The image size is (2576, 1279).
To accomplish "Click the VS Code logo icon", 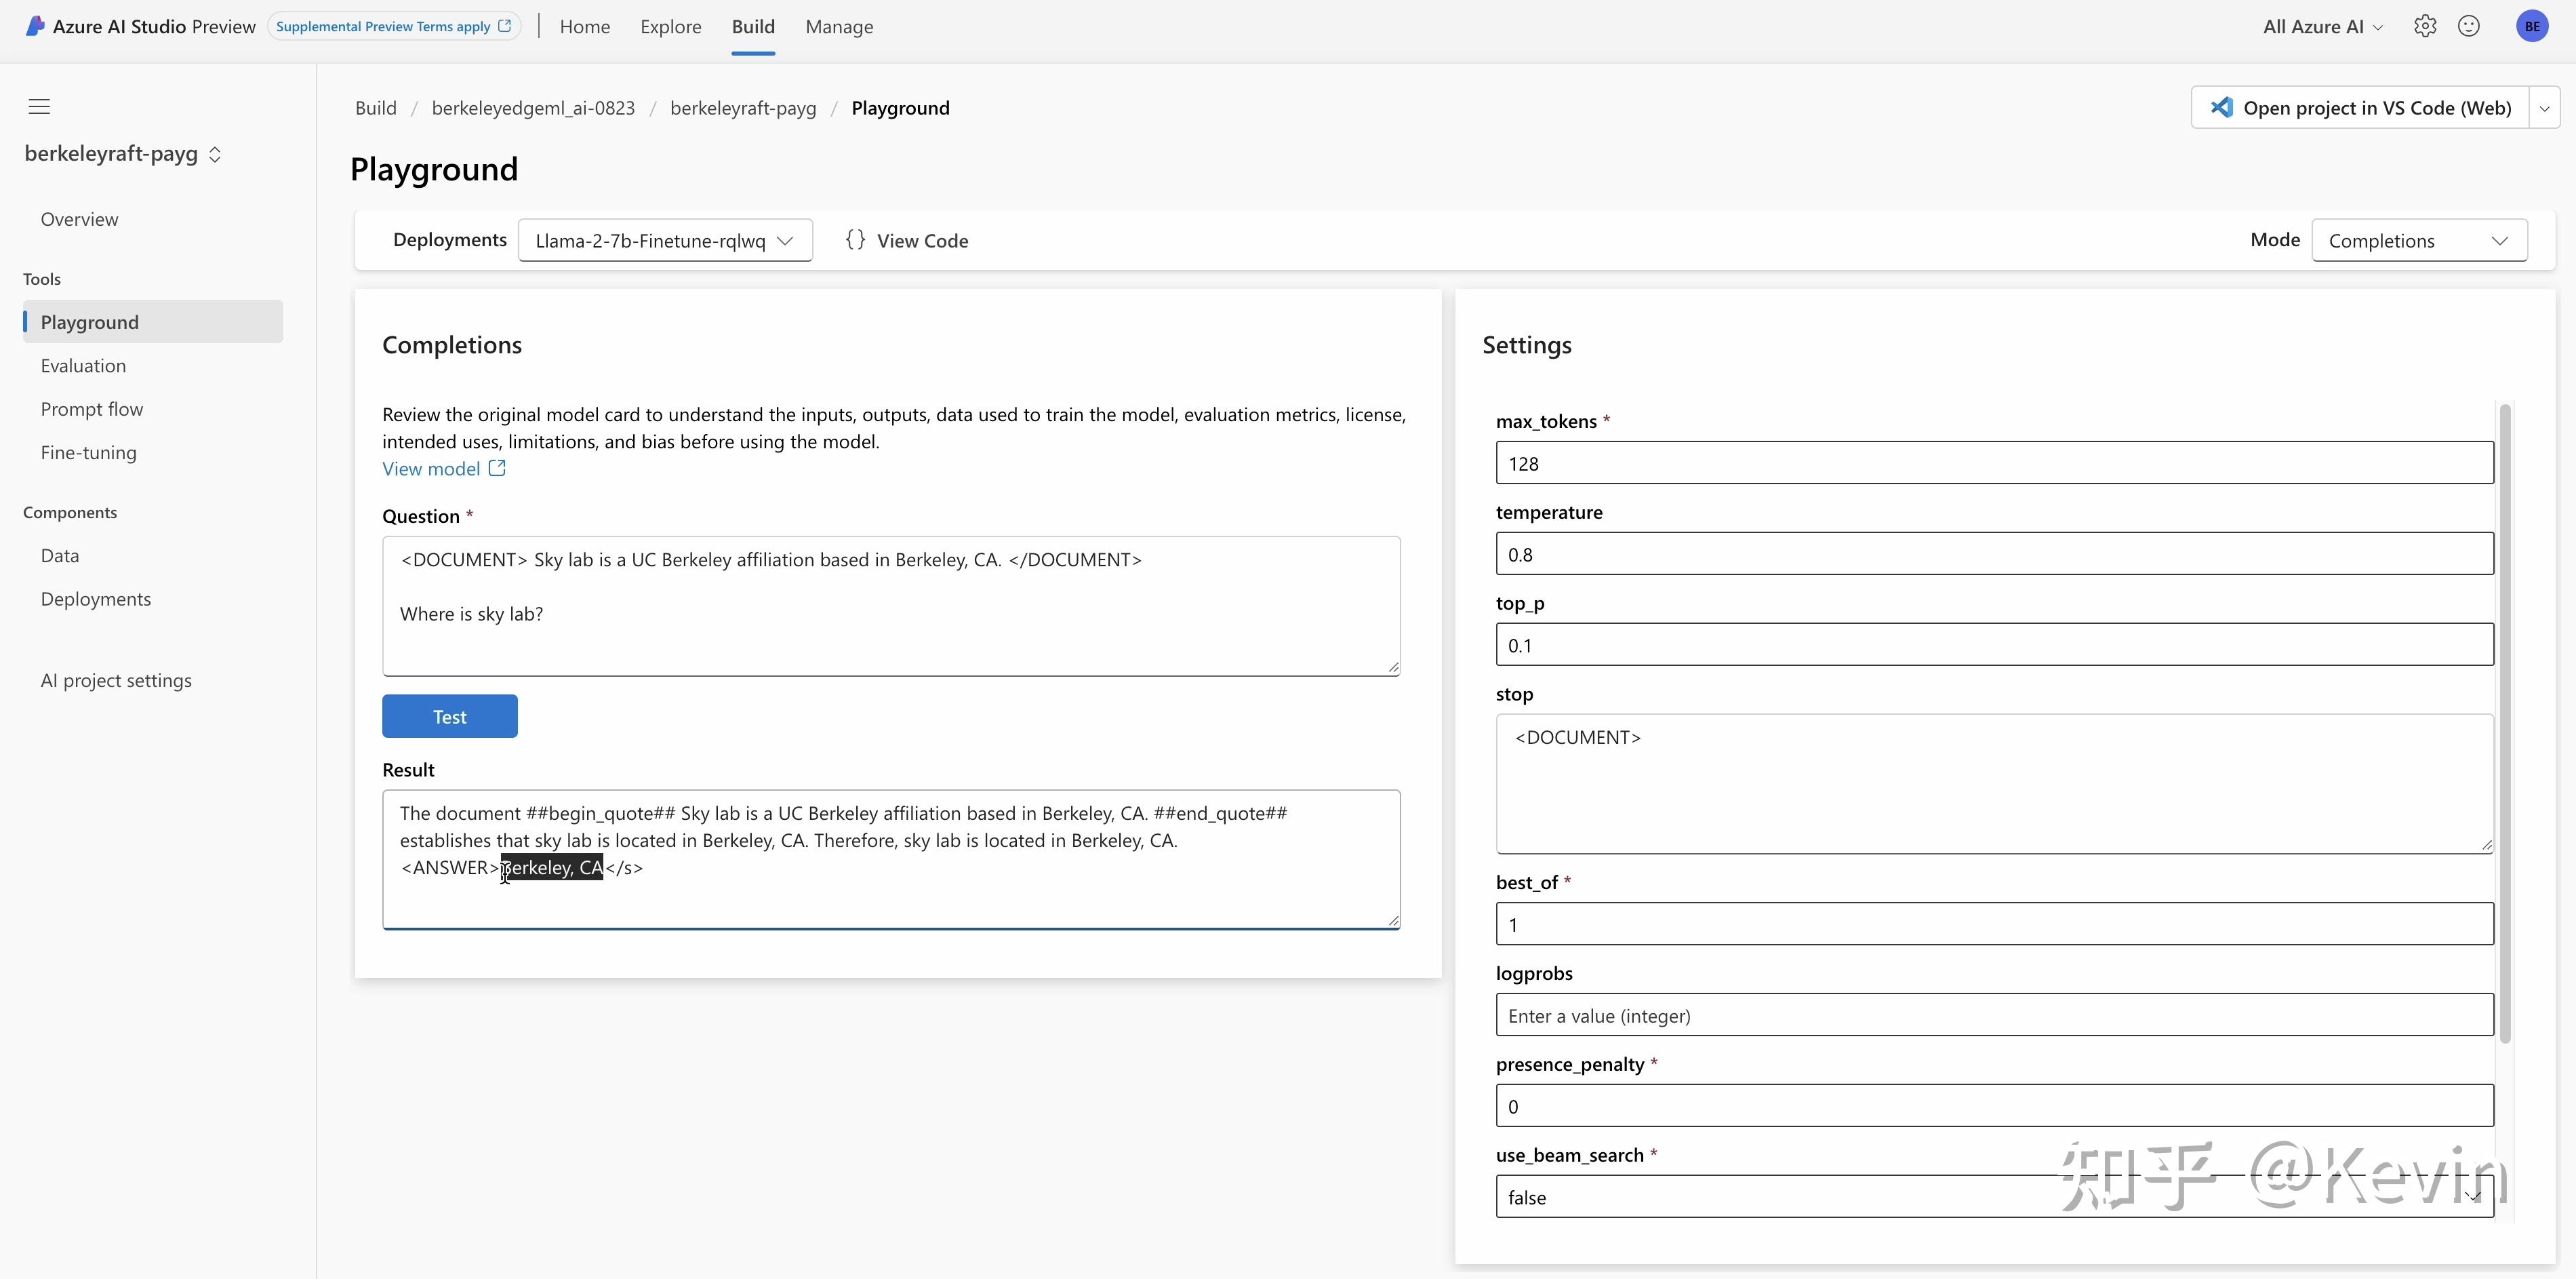I will pyautogui.click(x=2222, y=108).
